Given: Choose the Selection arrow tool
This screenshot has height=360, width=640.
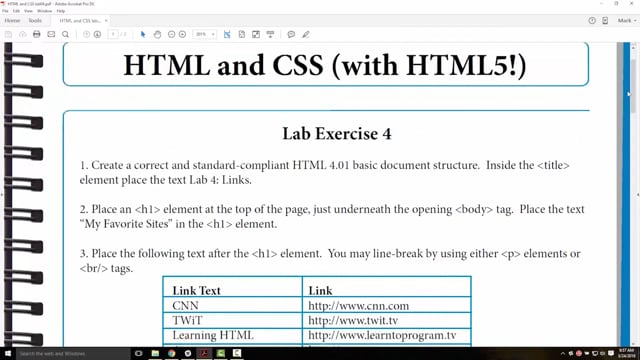Looking at the screenshot, I should 143,35.
